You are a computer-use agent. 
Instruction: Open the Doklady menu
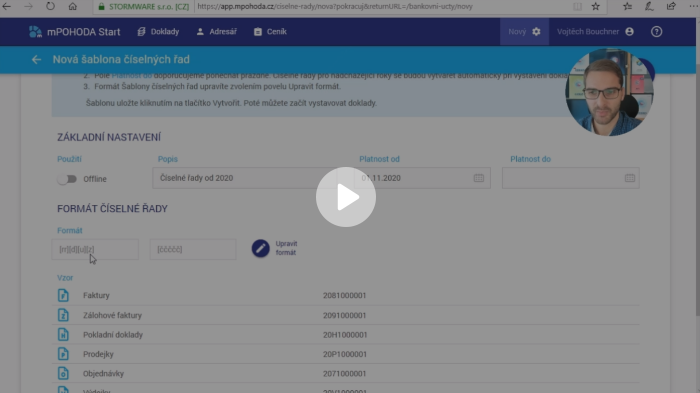pos(158,32)
